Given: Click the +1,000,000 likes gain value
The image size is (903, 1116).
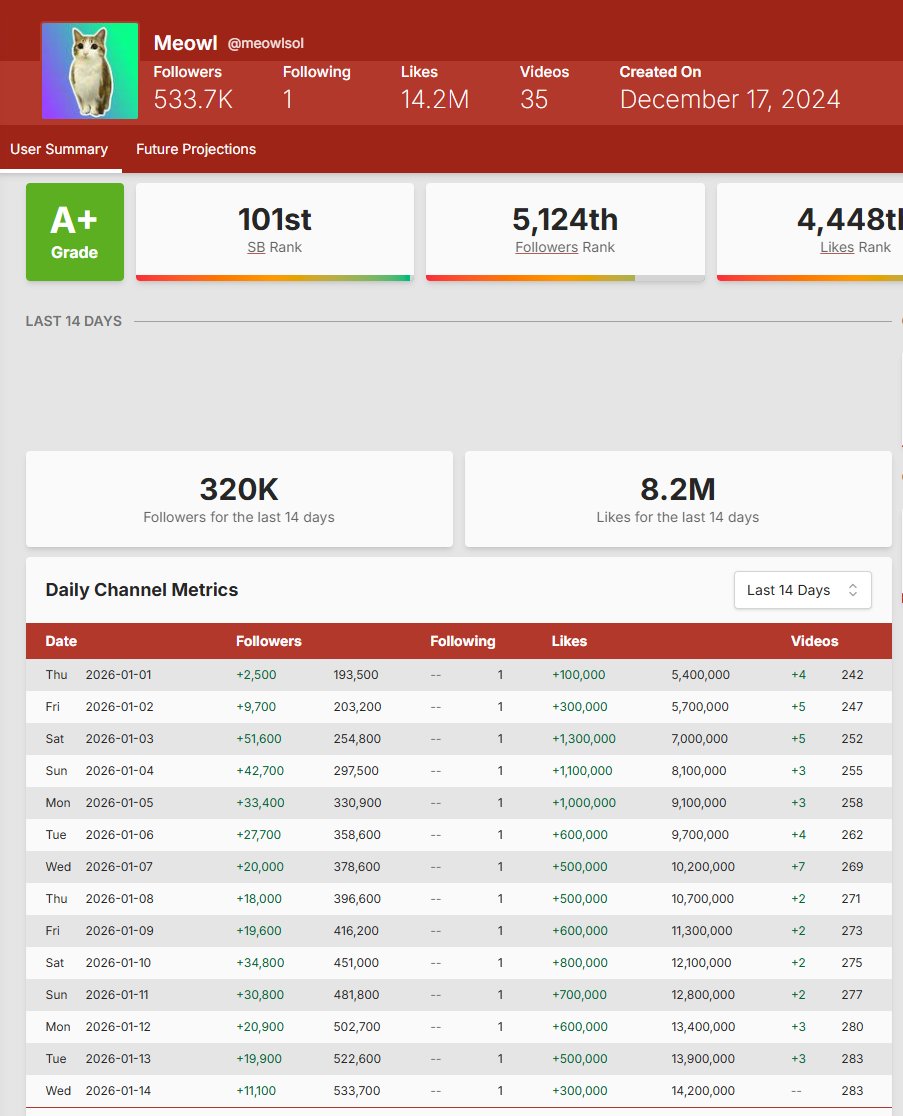Looking at the screenshot, I should (583, 803).
